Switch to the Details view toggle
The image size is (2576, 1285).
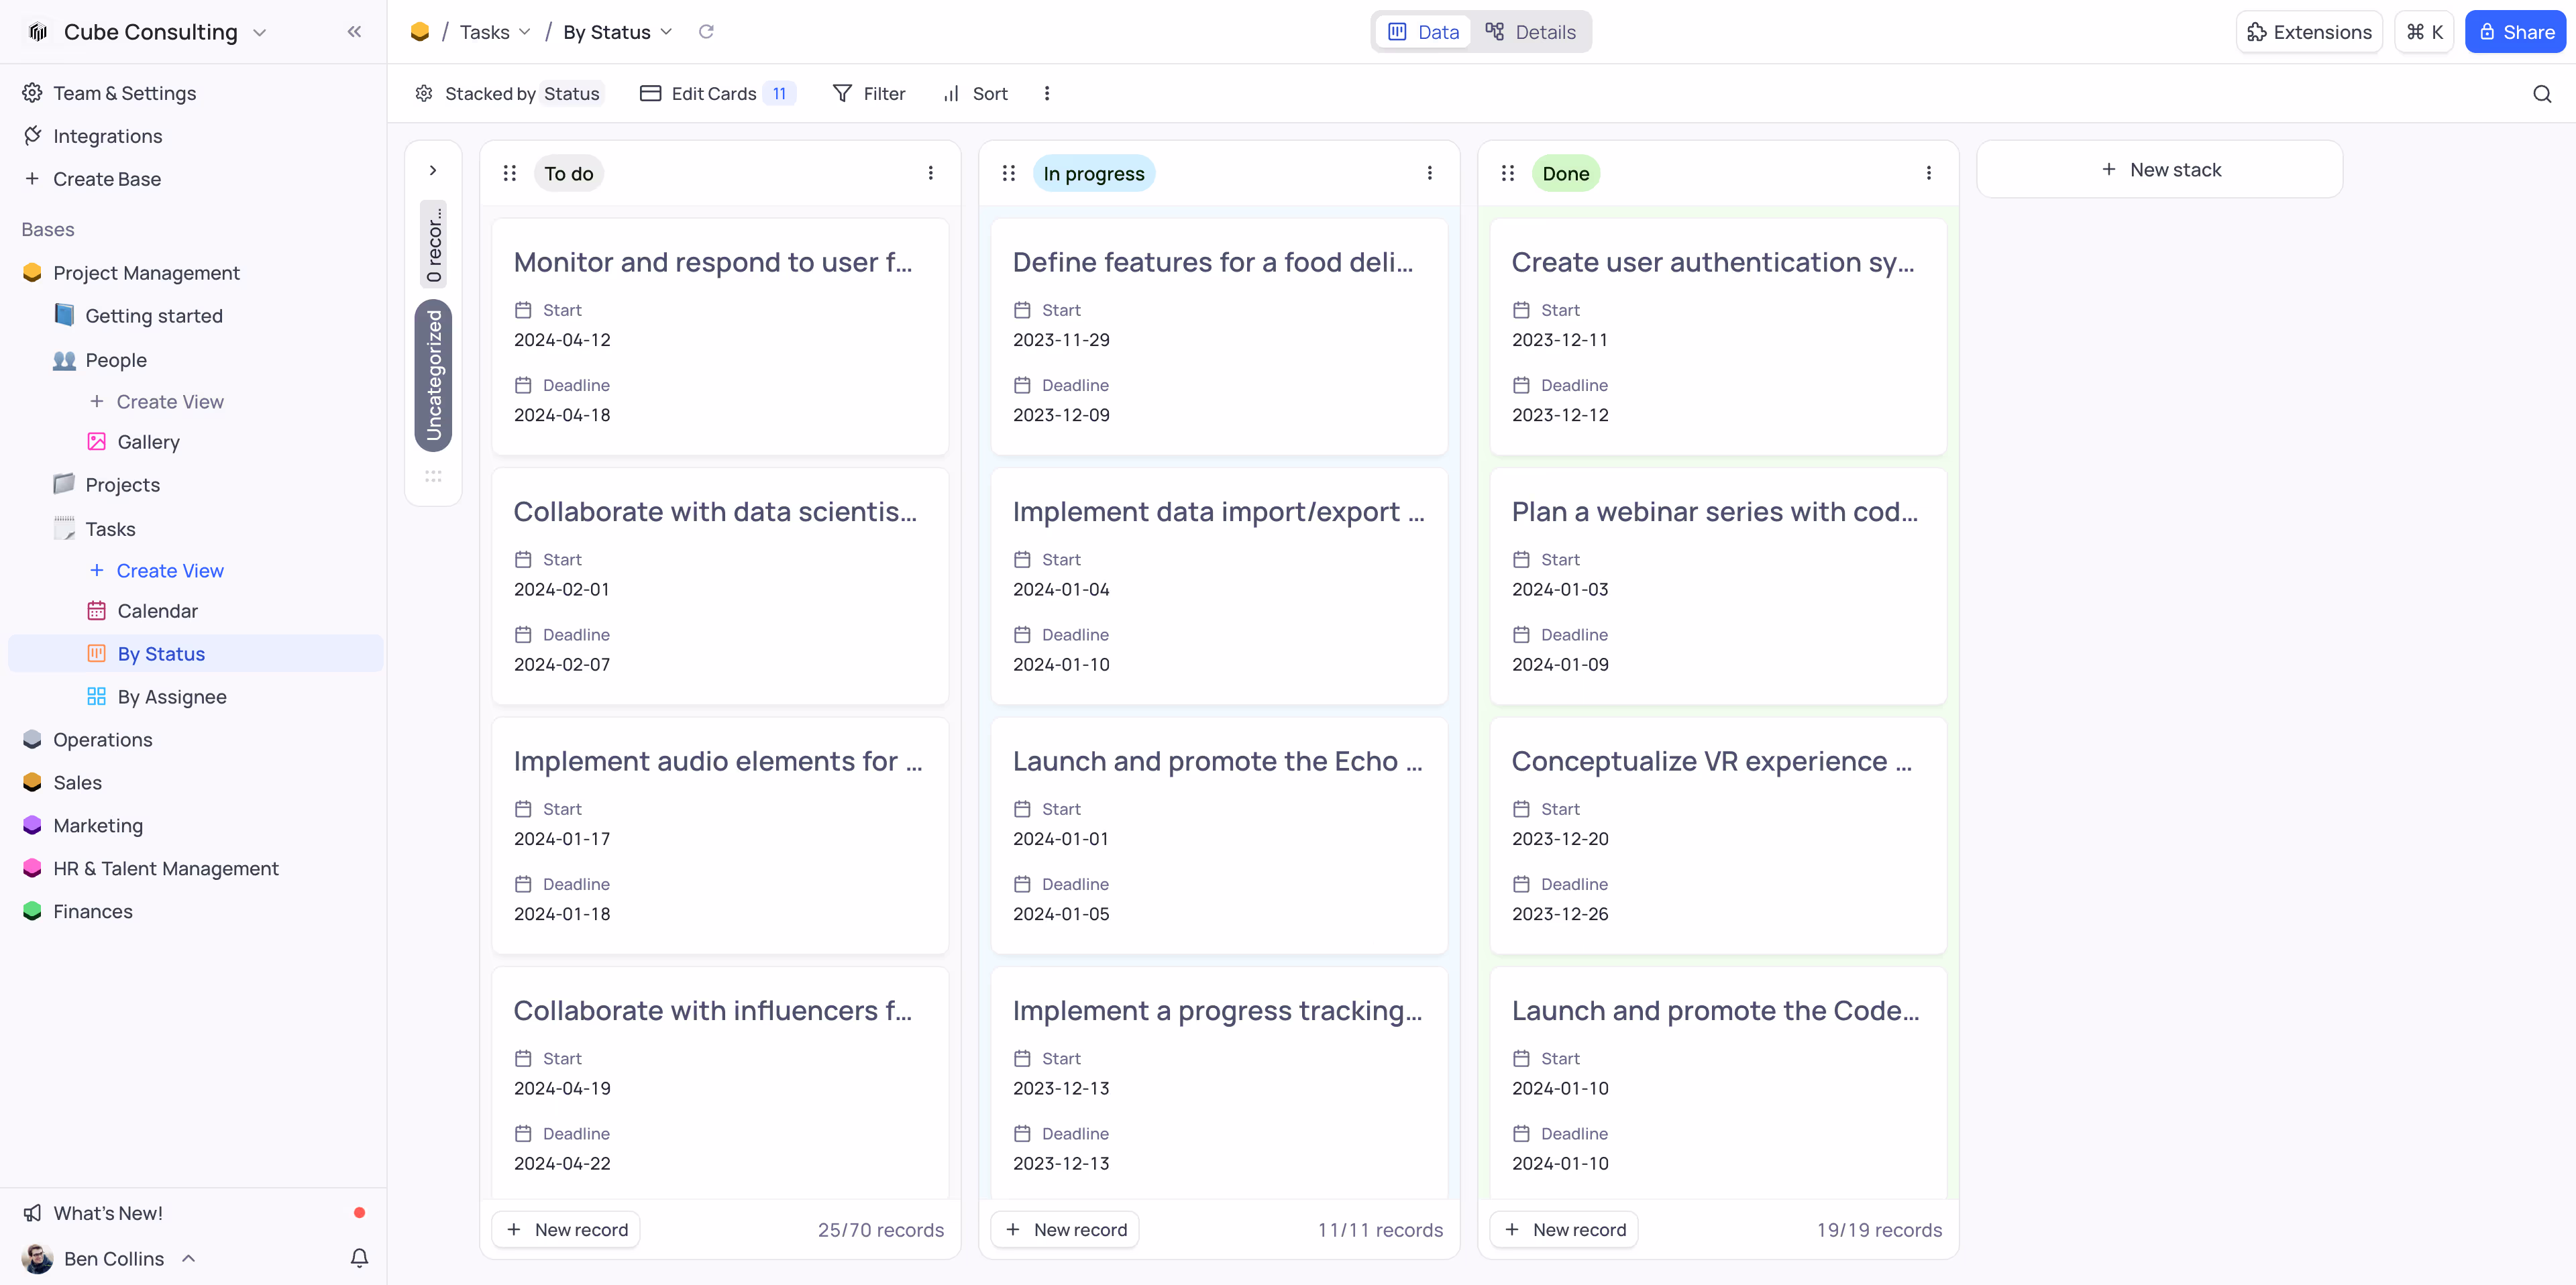point(1531,32)
